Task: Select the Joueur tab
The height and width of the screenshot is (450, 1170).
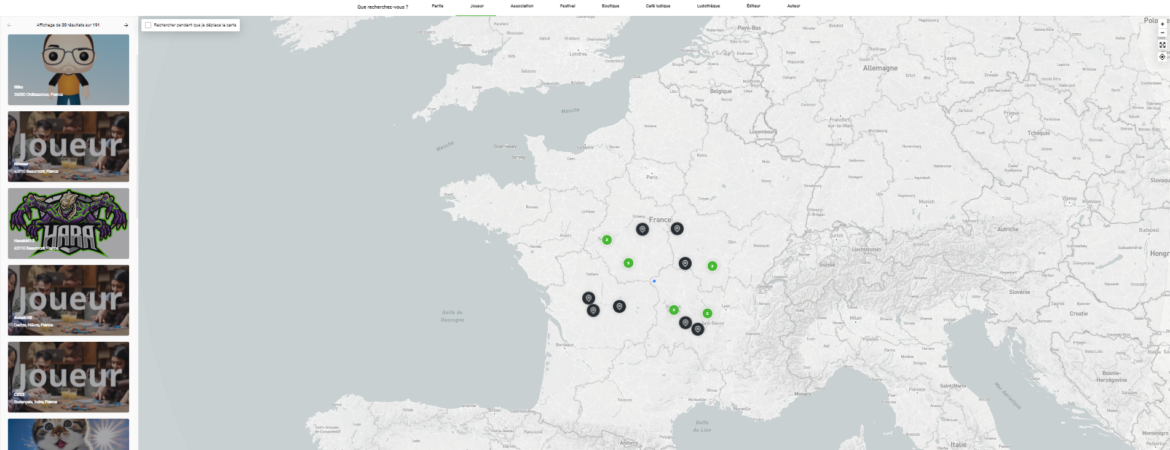Action: 477,6
